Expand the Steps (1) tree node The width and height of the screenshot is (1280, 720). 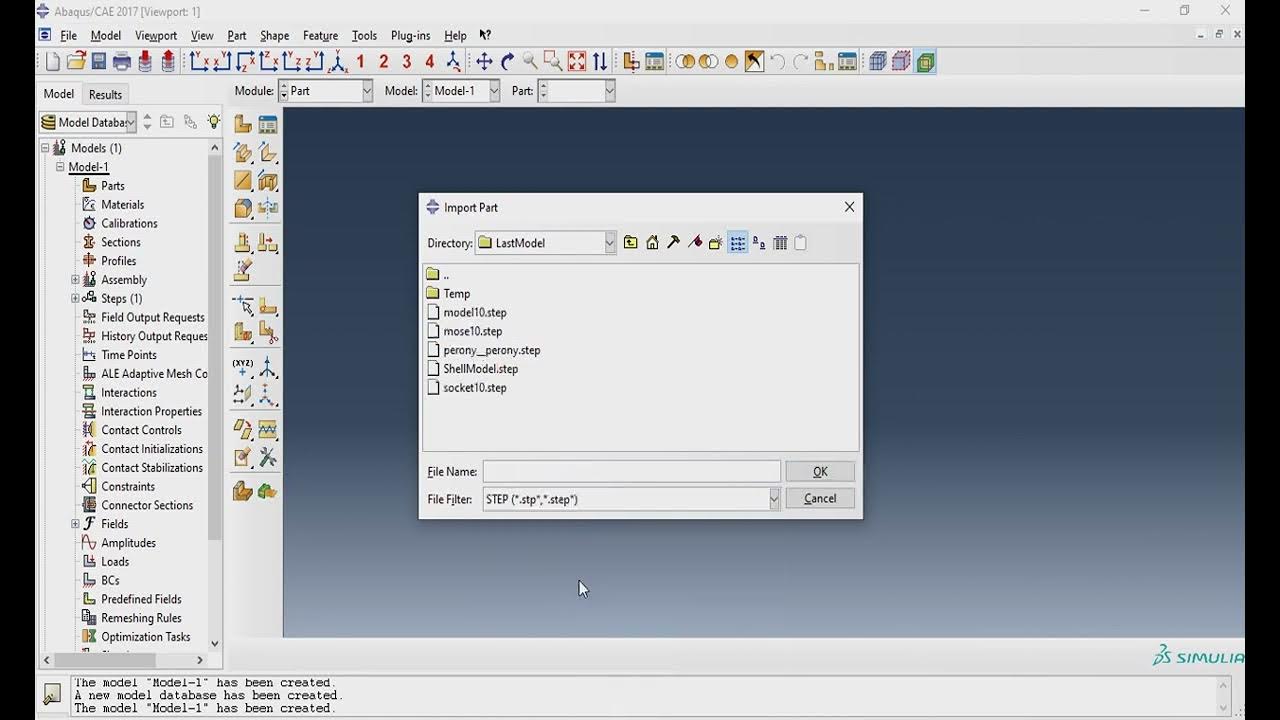click(x=75, y=299)
